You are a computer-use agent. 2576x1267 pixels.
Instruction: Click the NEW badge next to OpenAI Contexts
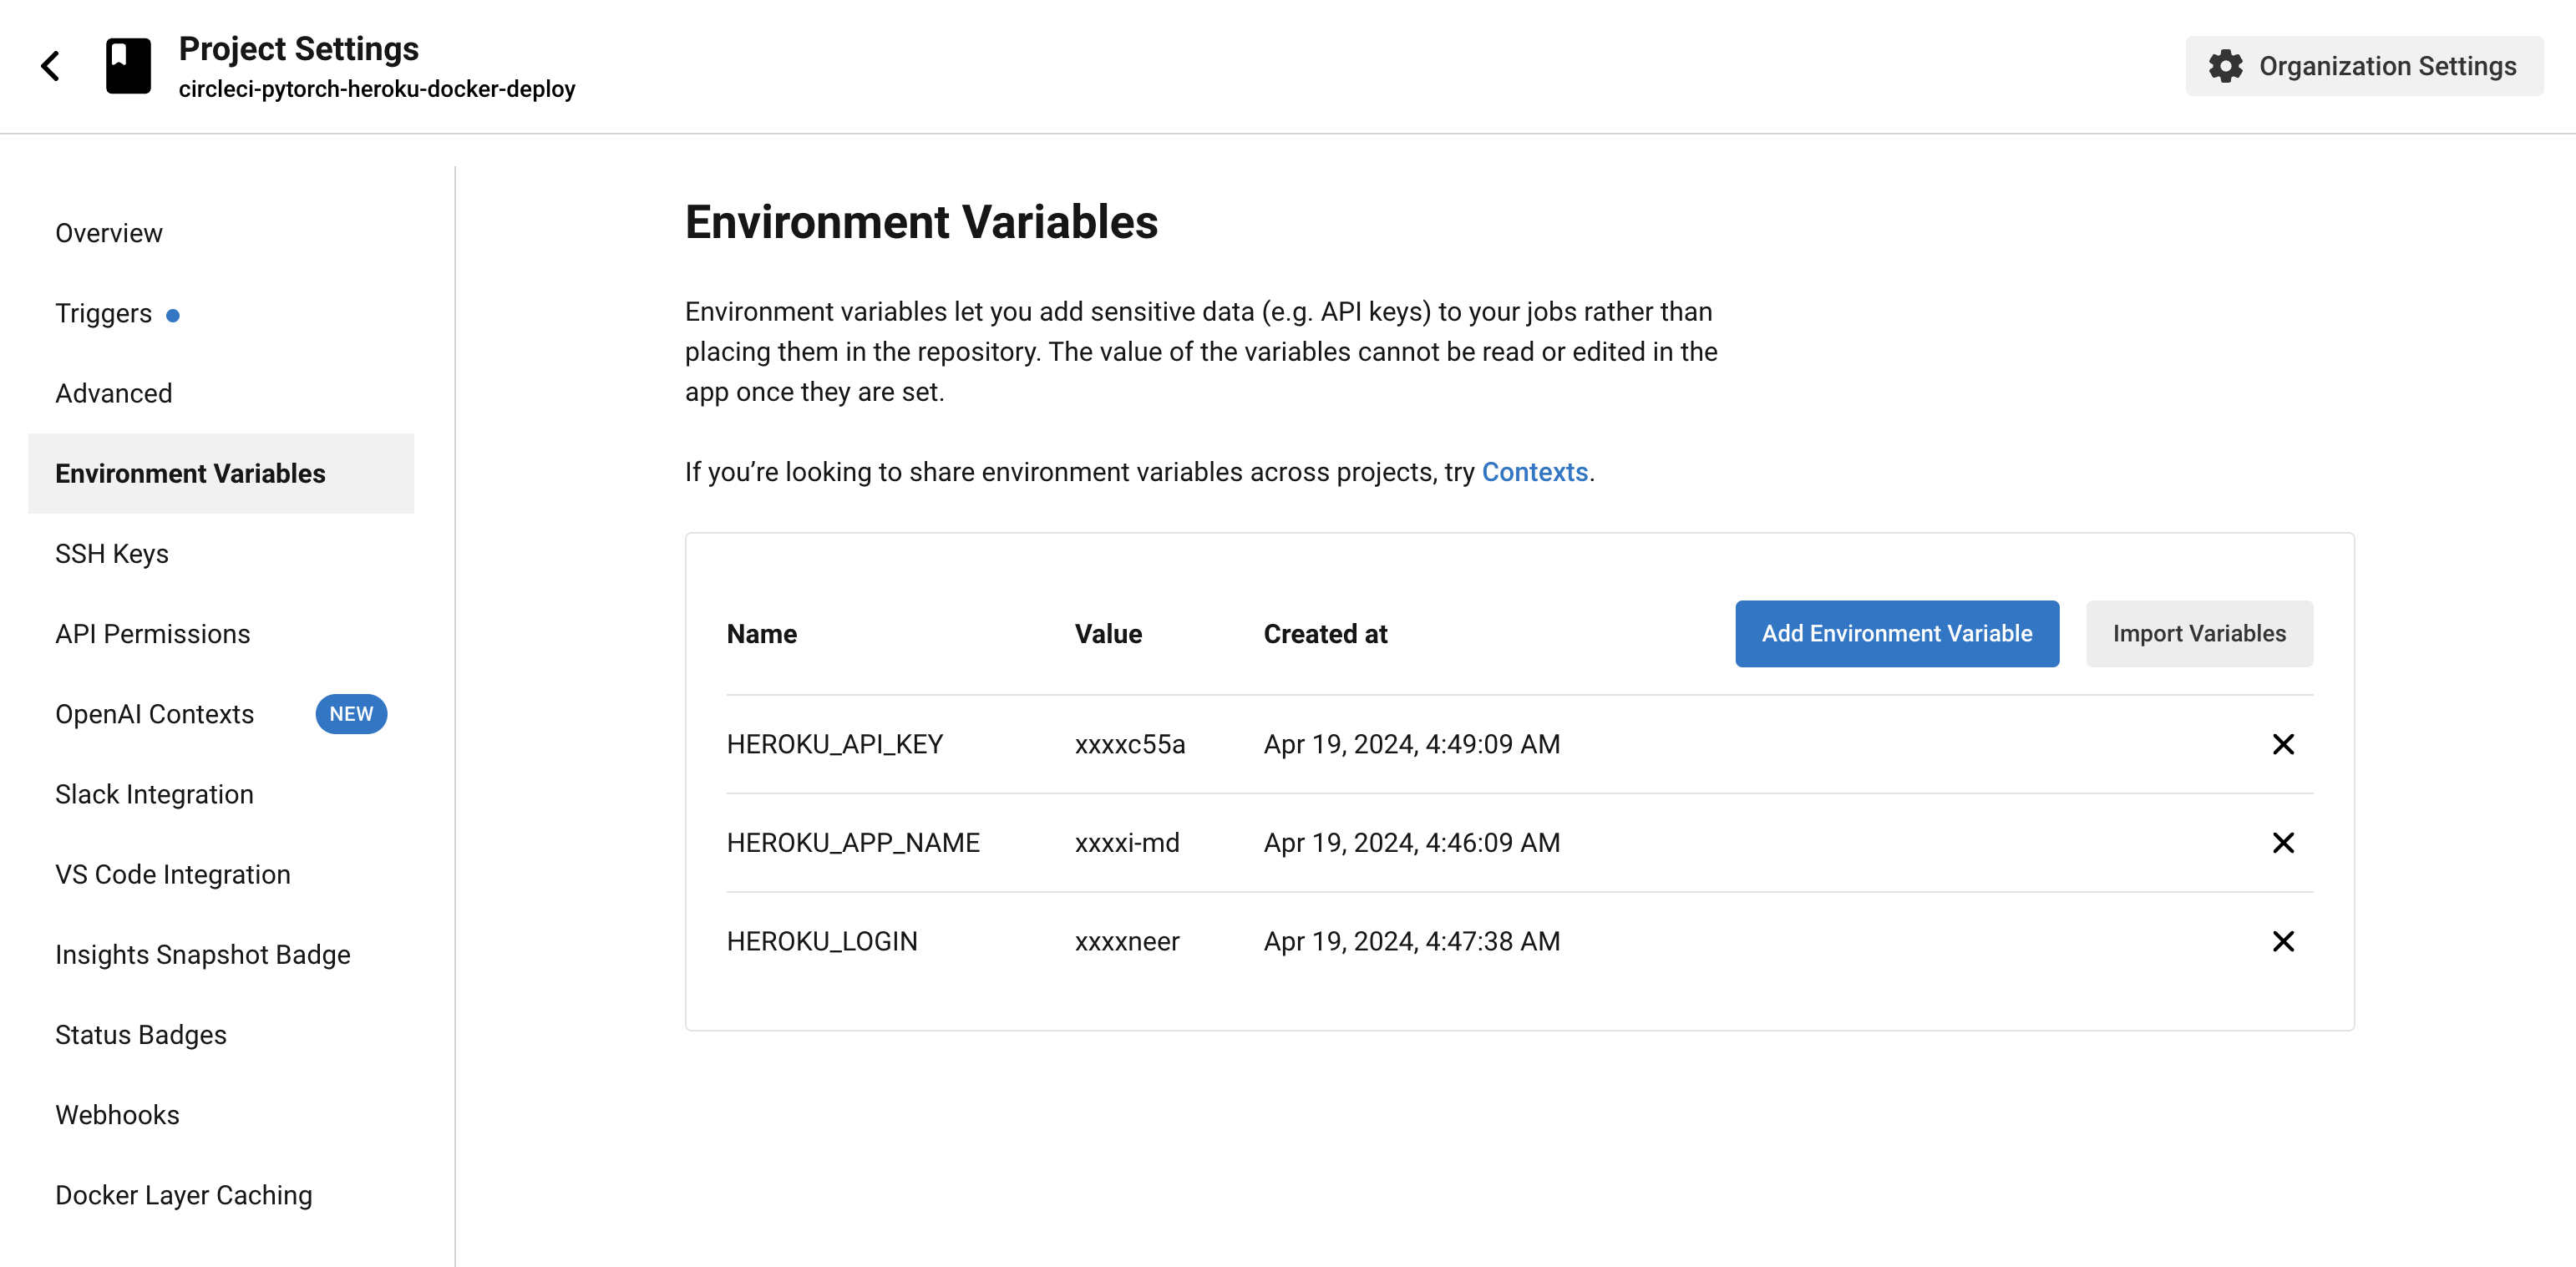(x=351, y=713)
